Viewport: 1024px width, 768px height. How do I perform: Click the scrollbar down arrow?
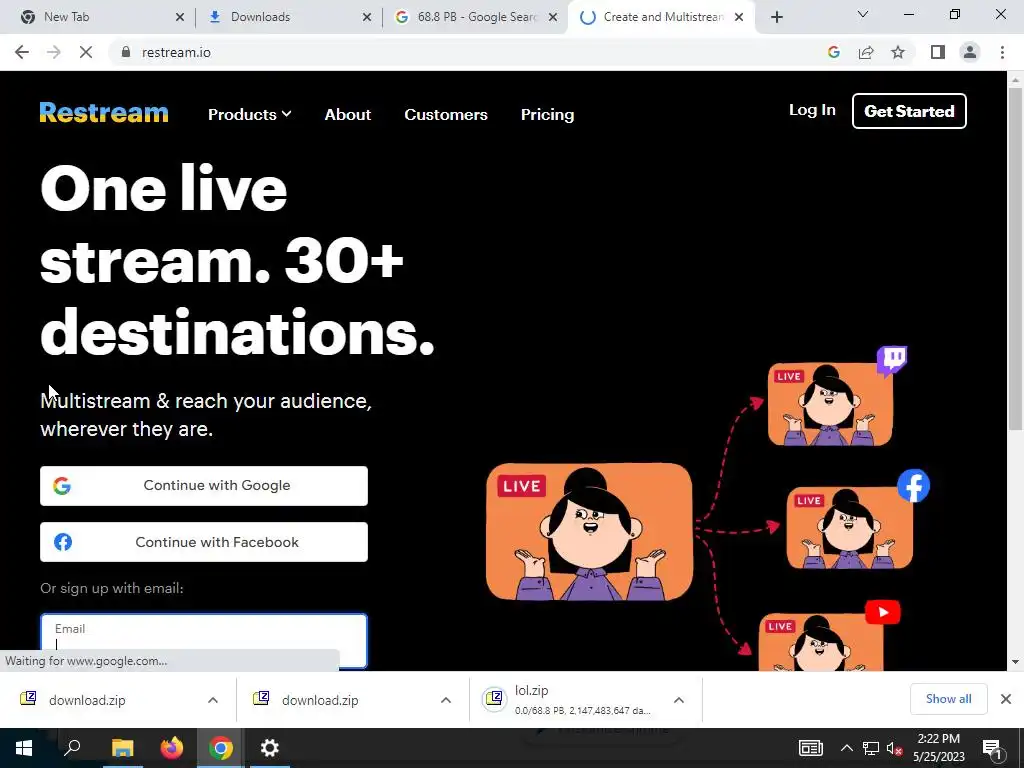tap(1016, 662)
